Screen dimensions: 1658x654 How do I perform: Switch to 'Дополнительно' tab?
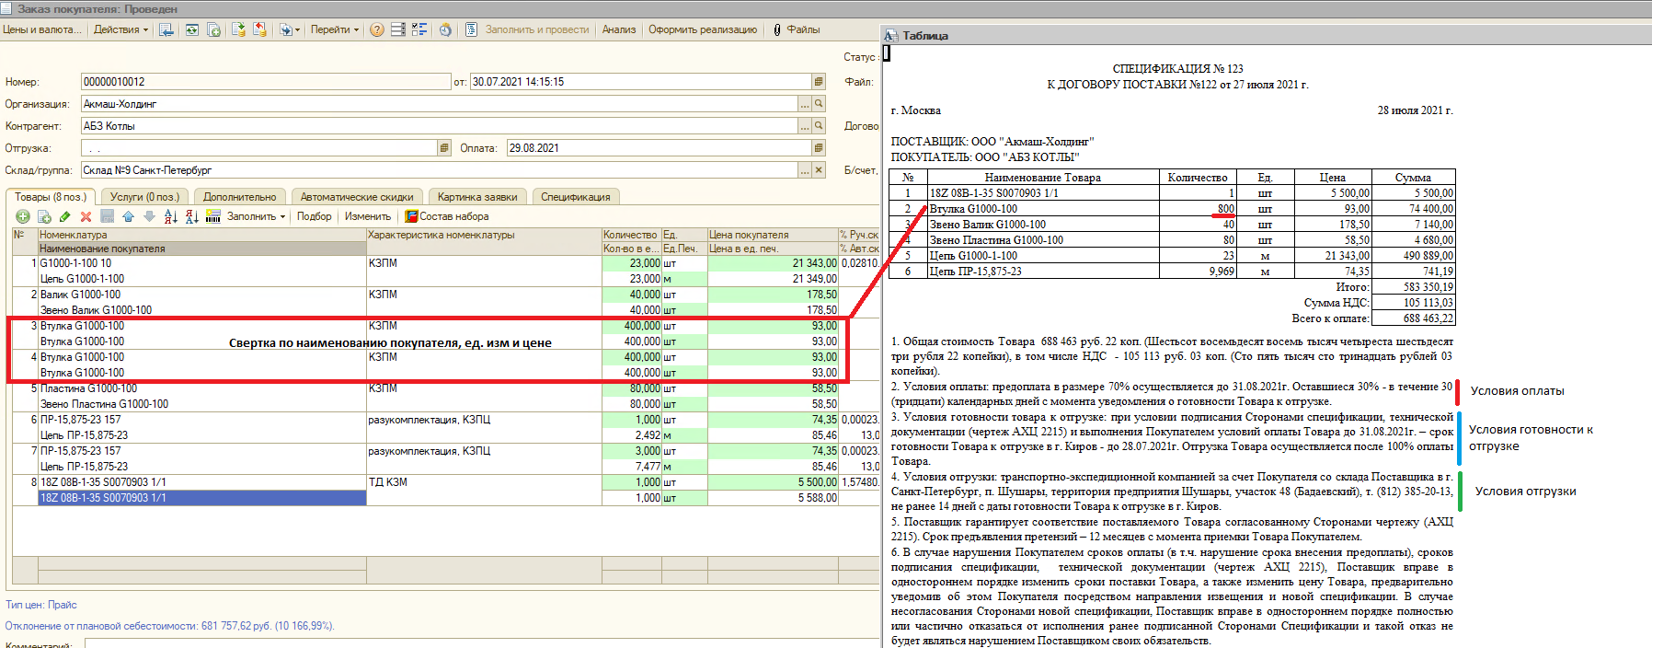[x=240, y=197]
